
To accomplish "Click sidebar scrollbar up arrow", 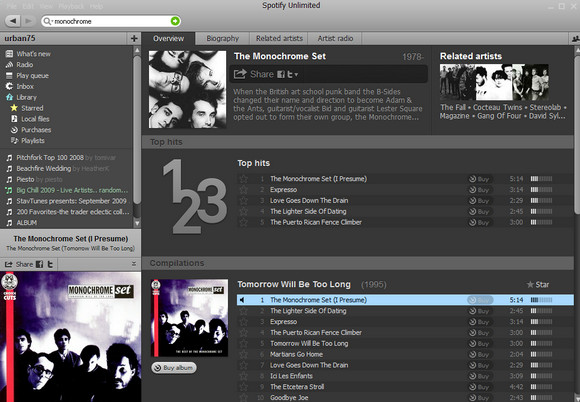I will click(x=137, y=50).
